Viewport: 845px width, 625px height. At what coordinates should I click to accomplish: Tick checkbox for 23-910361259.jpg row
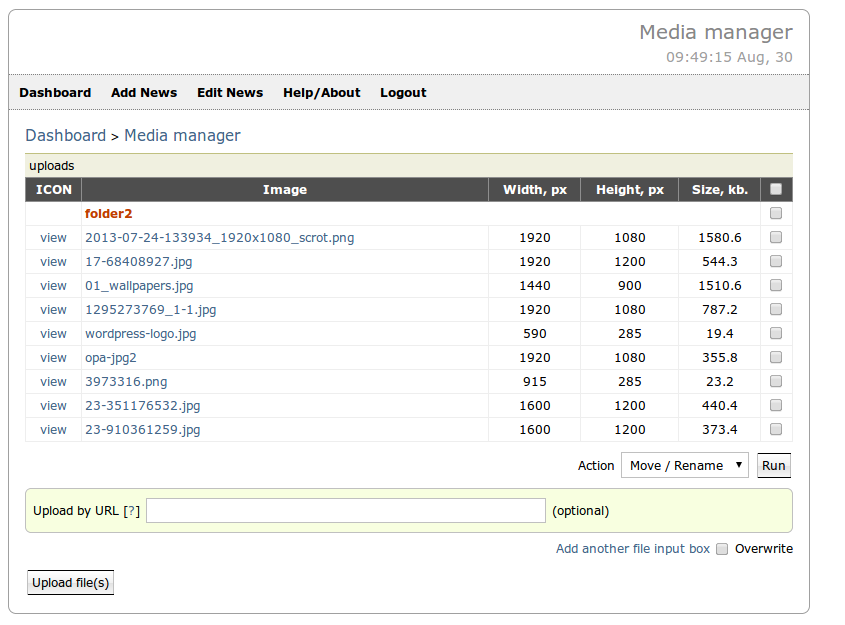[x=776, y=429]
